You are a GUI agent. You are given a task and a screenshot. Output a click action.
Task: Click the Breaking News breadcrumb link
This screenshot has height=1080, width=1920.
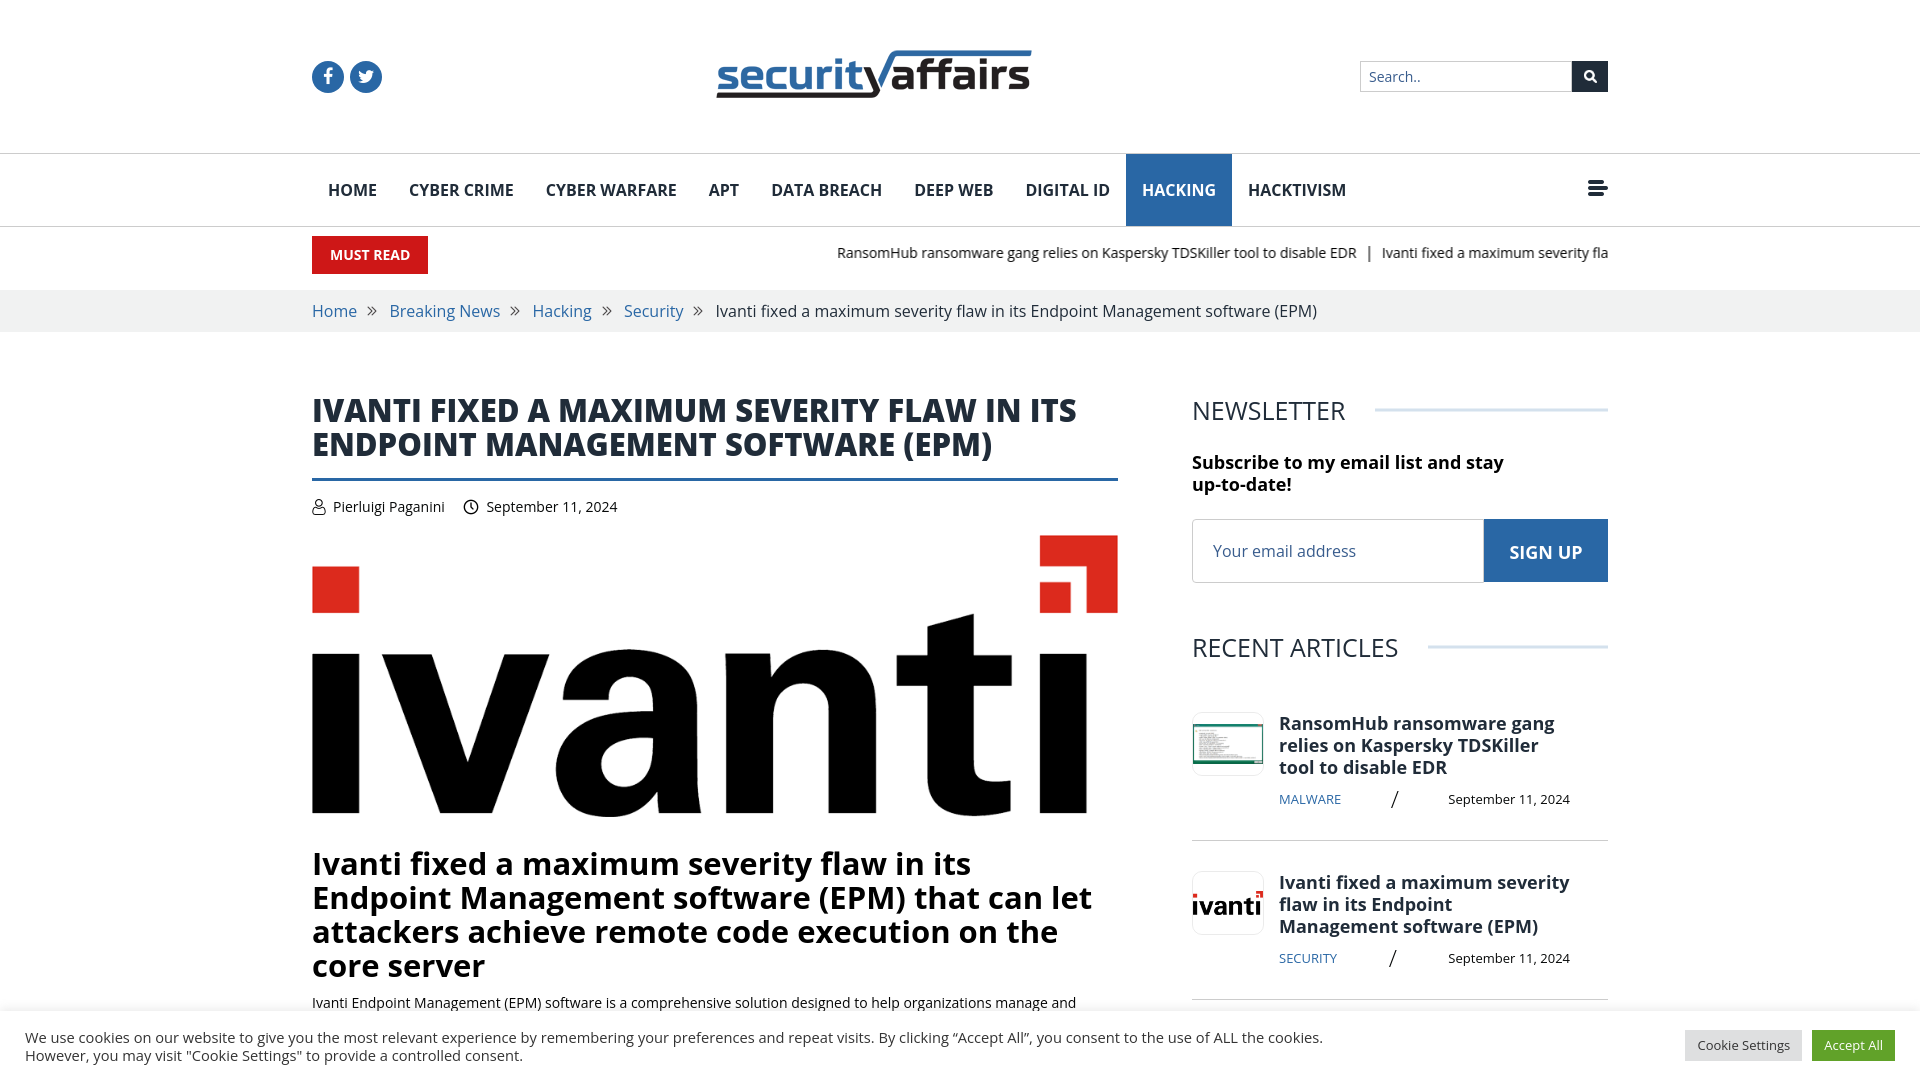444,310
